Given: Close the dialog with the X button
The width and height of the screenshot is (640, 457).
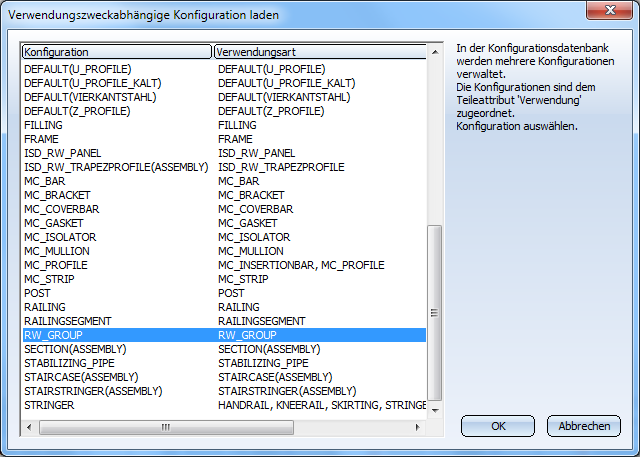Looking at the screenshot, I should click(x=609, y=10).
